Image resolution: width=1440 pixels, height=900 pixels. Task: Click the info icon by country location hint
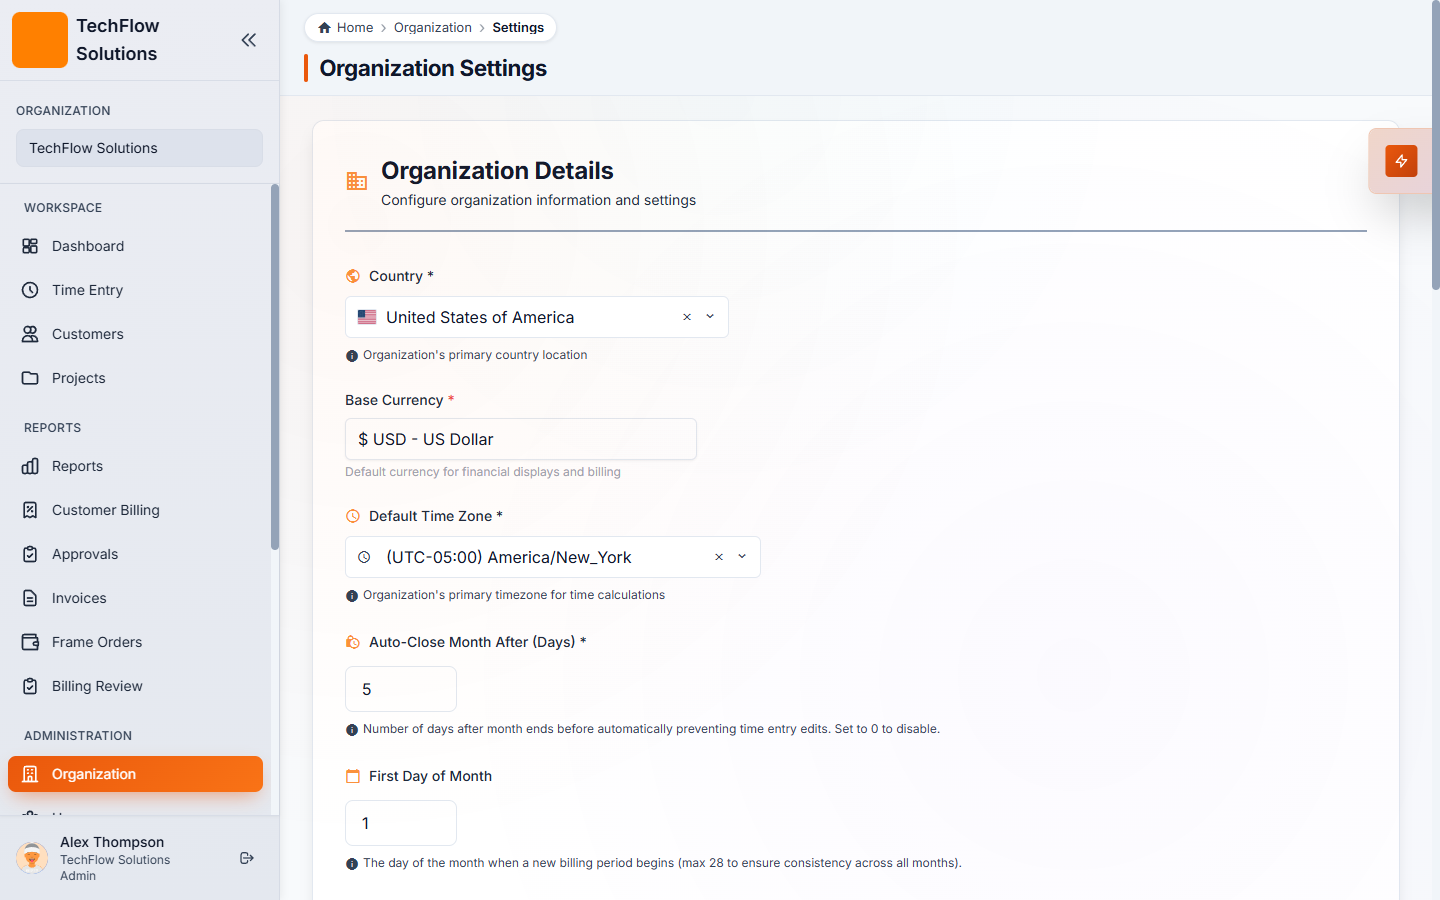click(352, 356)
